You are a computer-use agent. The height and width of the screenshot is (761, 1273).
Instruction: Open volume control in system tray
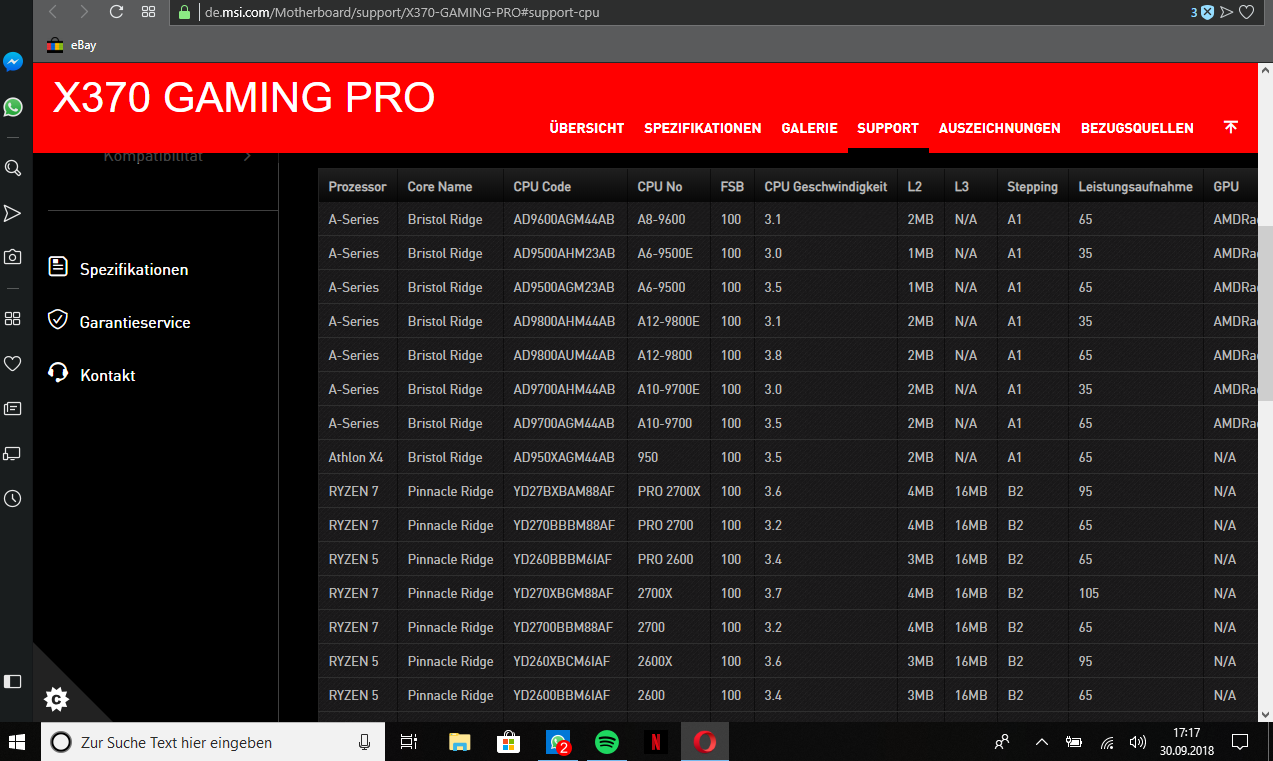(1137, 742)
